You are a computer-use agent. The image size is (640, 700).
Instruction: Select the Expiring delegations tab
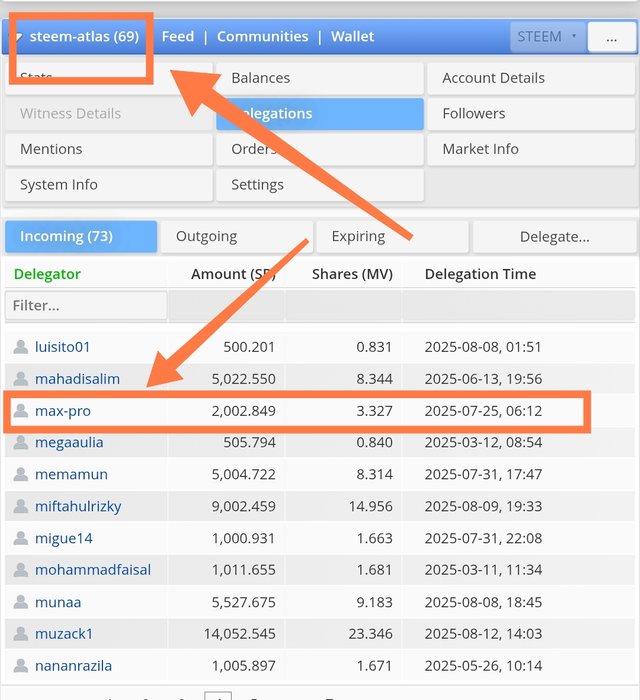click(392, 236)
